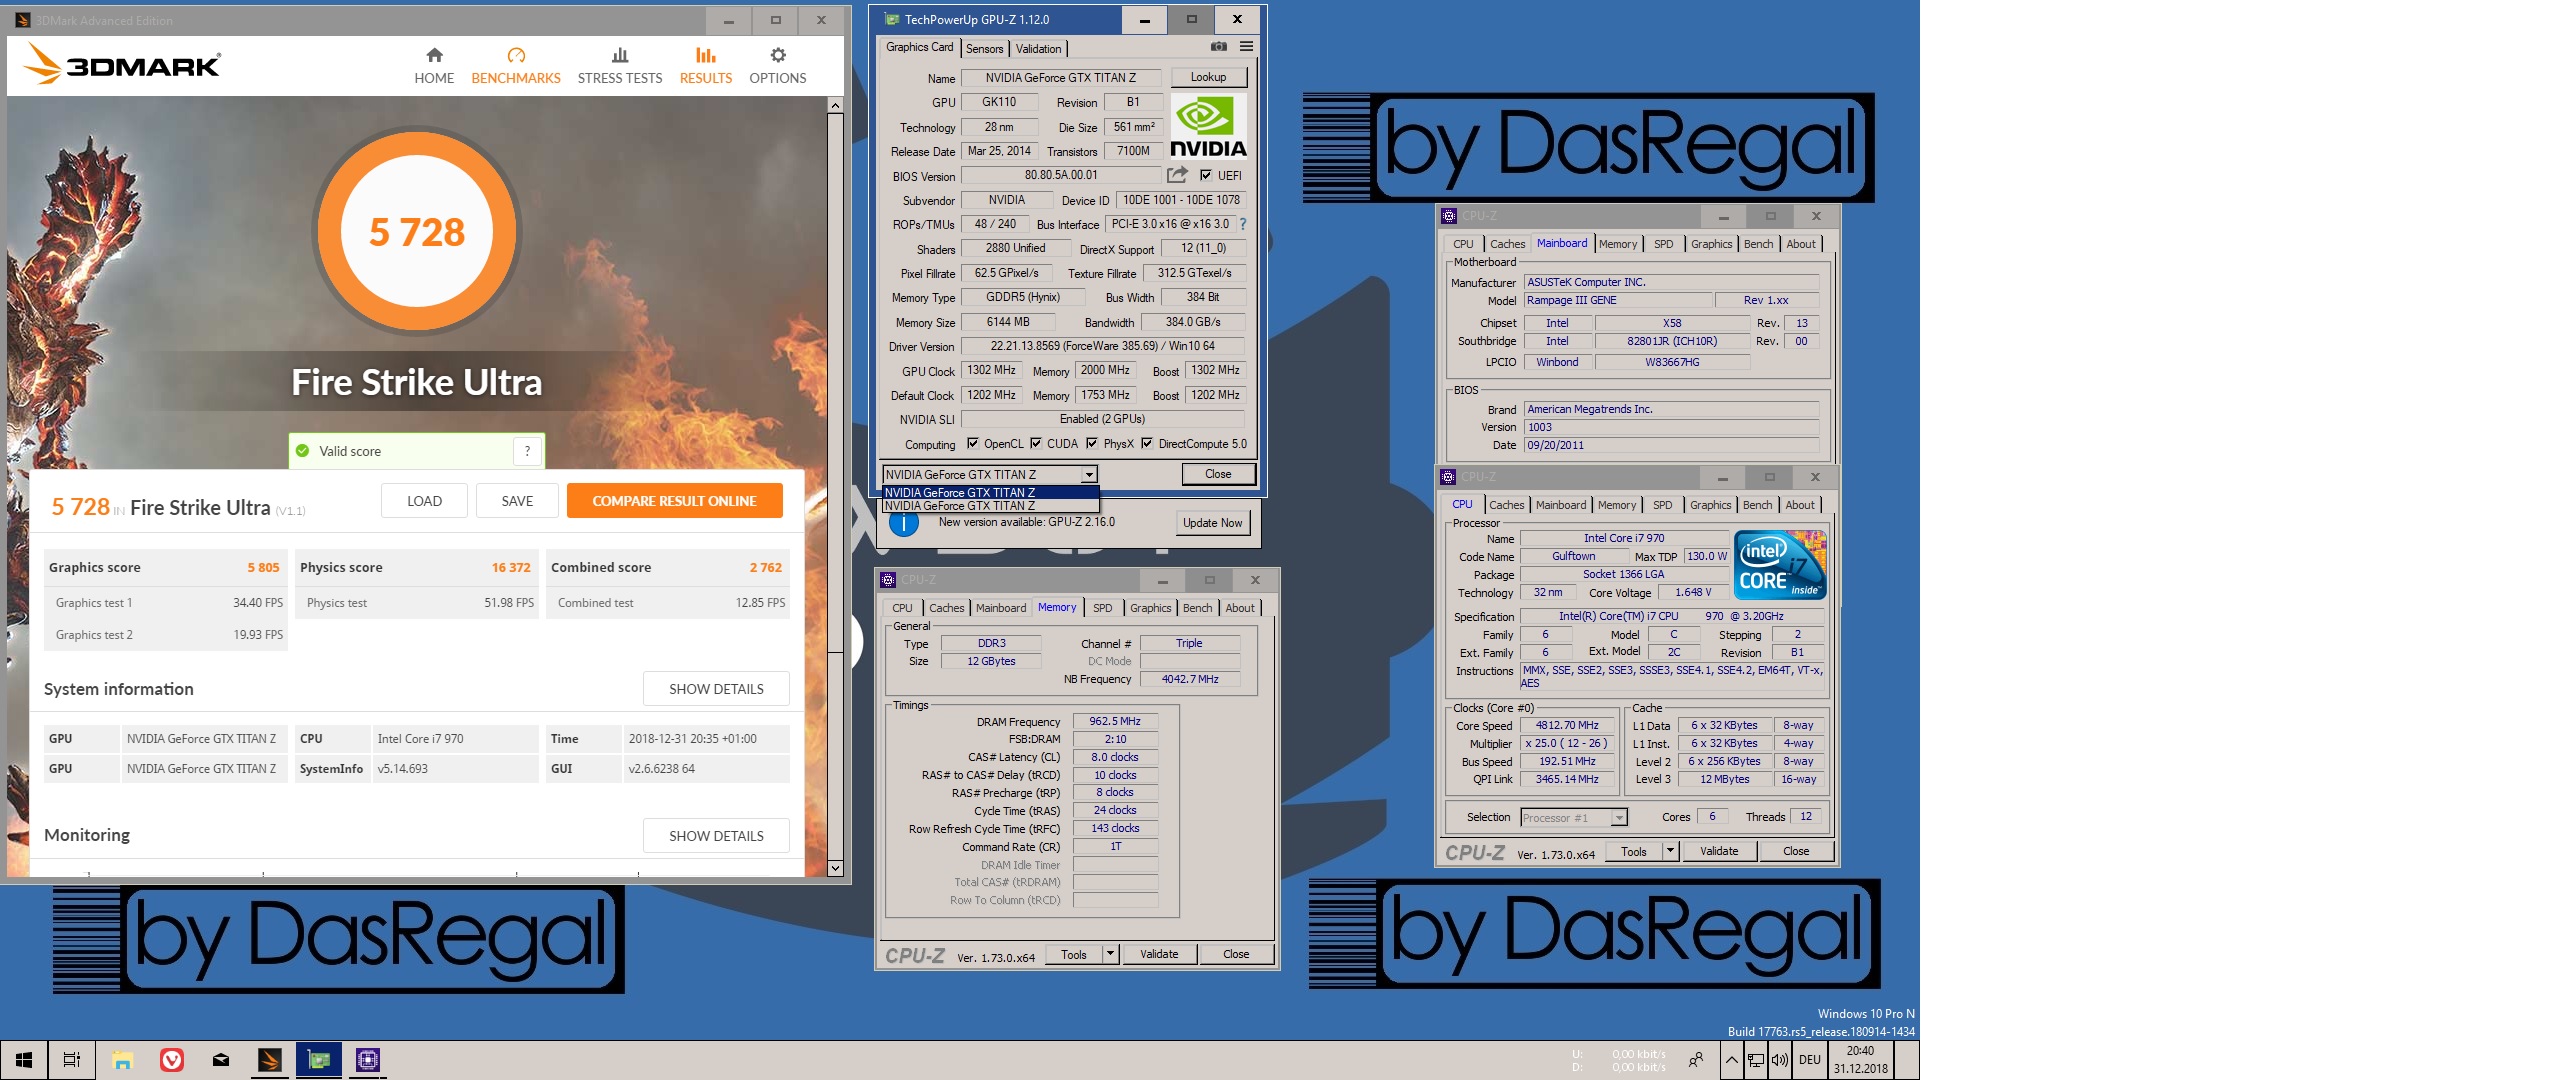This screenshot has width=2560, height=1080.
Task: Open the volume speaker icon in tray
Action: [1780, 1060]
